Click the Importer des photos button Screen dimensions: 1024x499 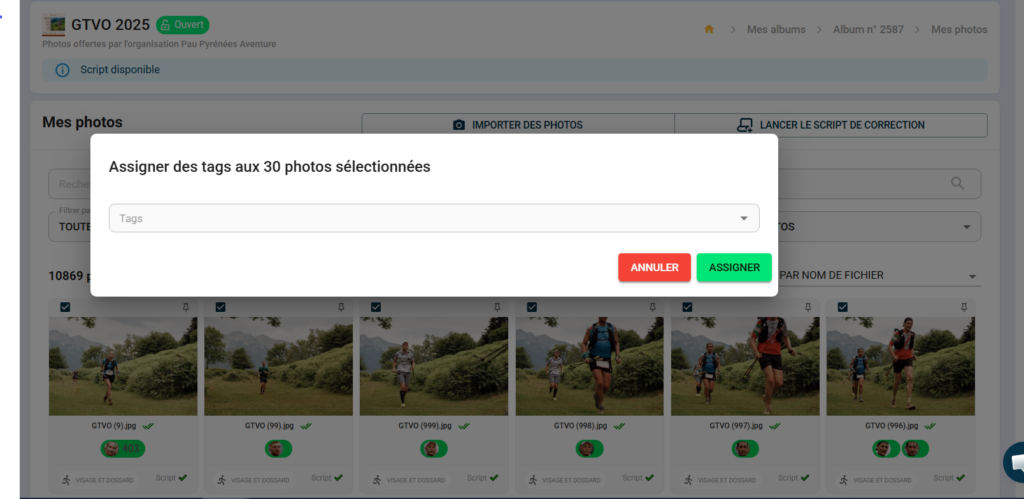click(x=517, y=125)
